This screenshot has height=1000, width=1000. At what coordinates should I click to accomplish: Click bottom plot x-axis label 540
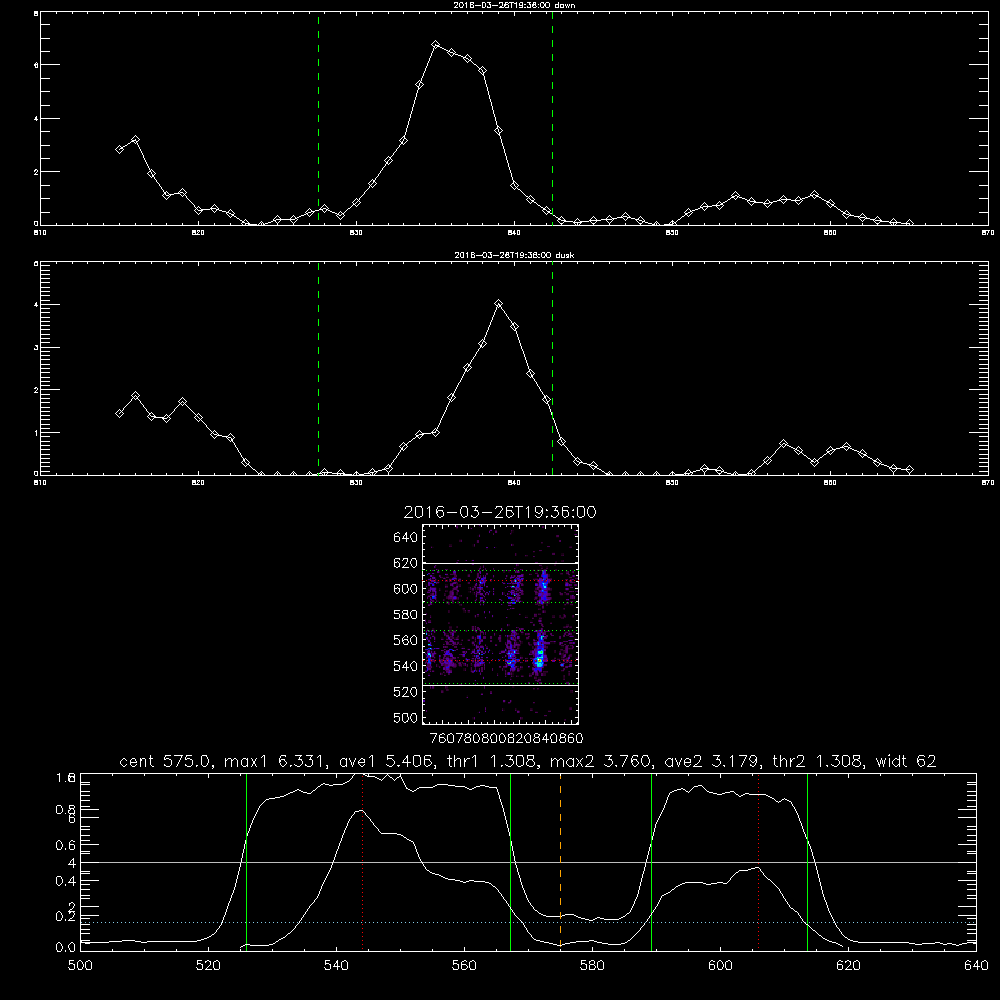tap(336, 965)
